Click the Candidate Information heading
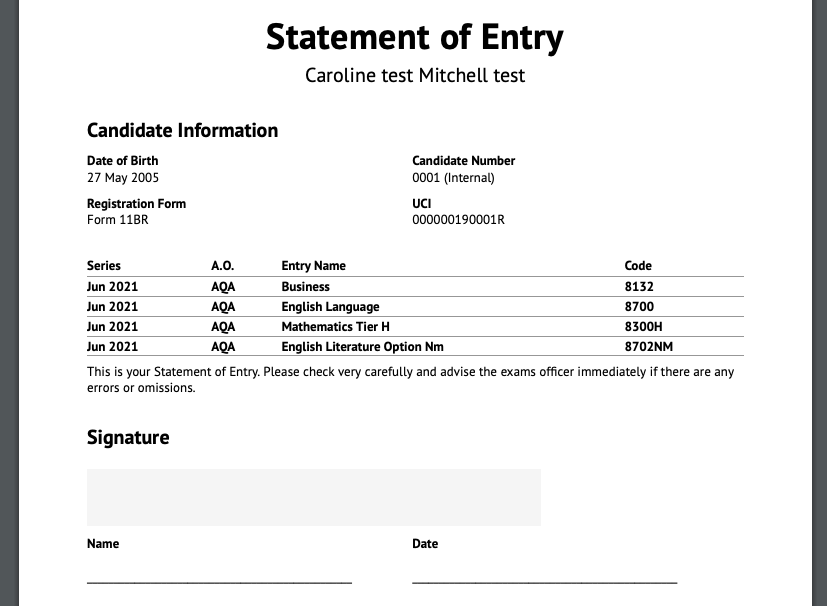Screen dimensions: 827x606 (x=182, y=130)
